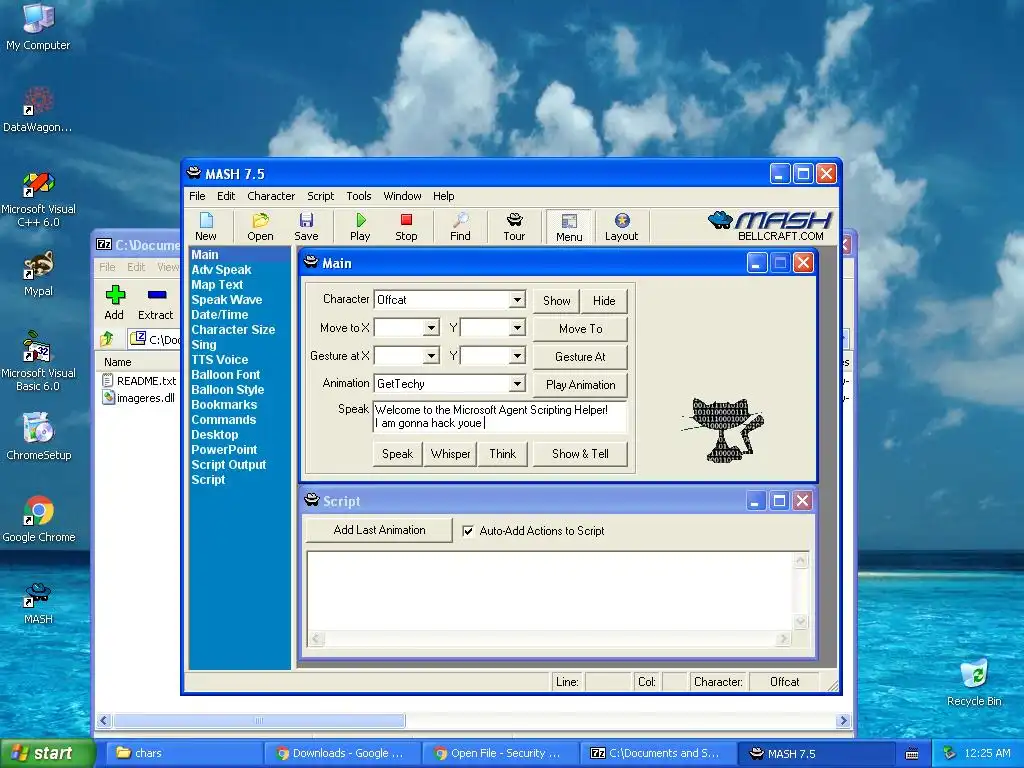This screenshot has width=1024, height=768.
Task: Expand the Move to X dropdown
Action: [431, 328]
